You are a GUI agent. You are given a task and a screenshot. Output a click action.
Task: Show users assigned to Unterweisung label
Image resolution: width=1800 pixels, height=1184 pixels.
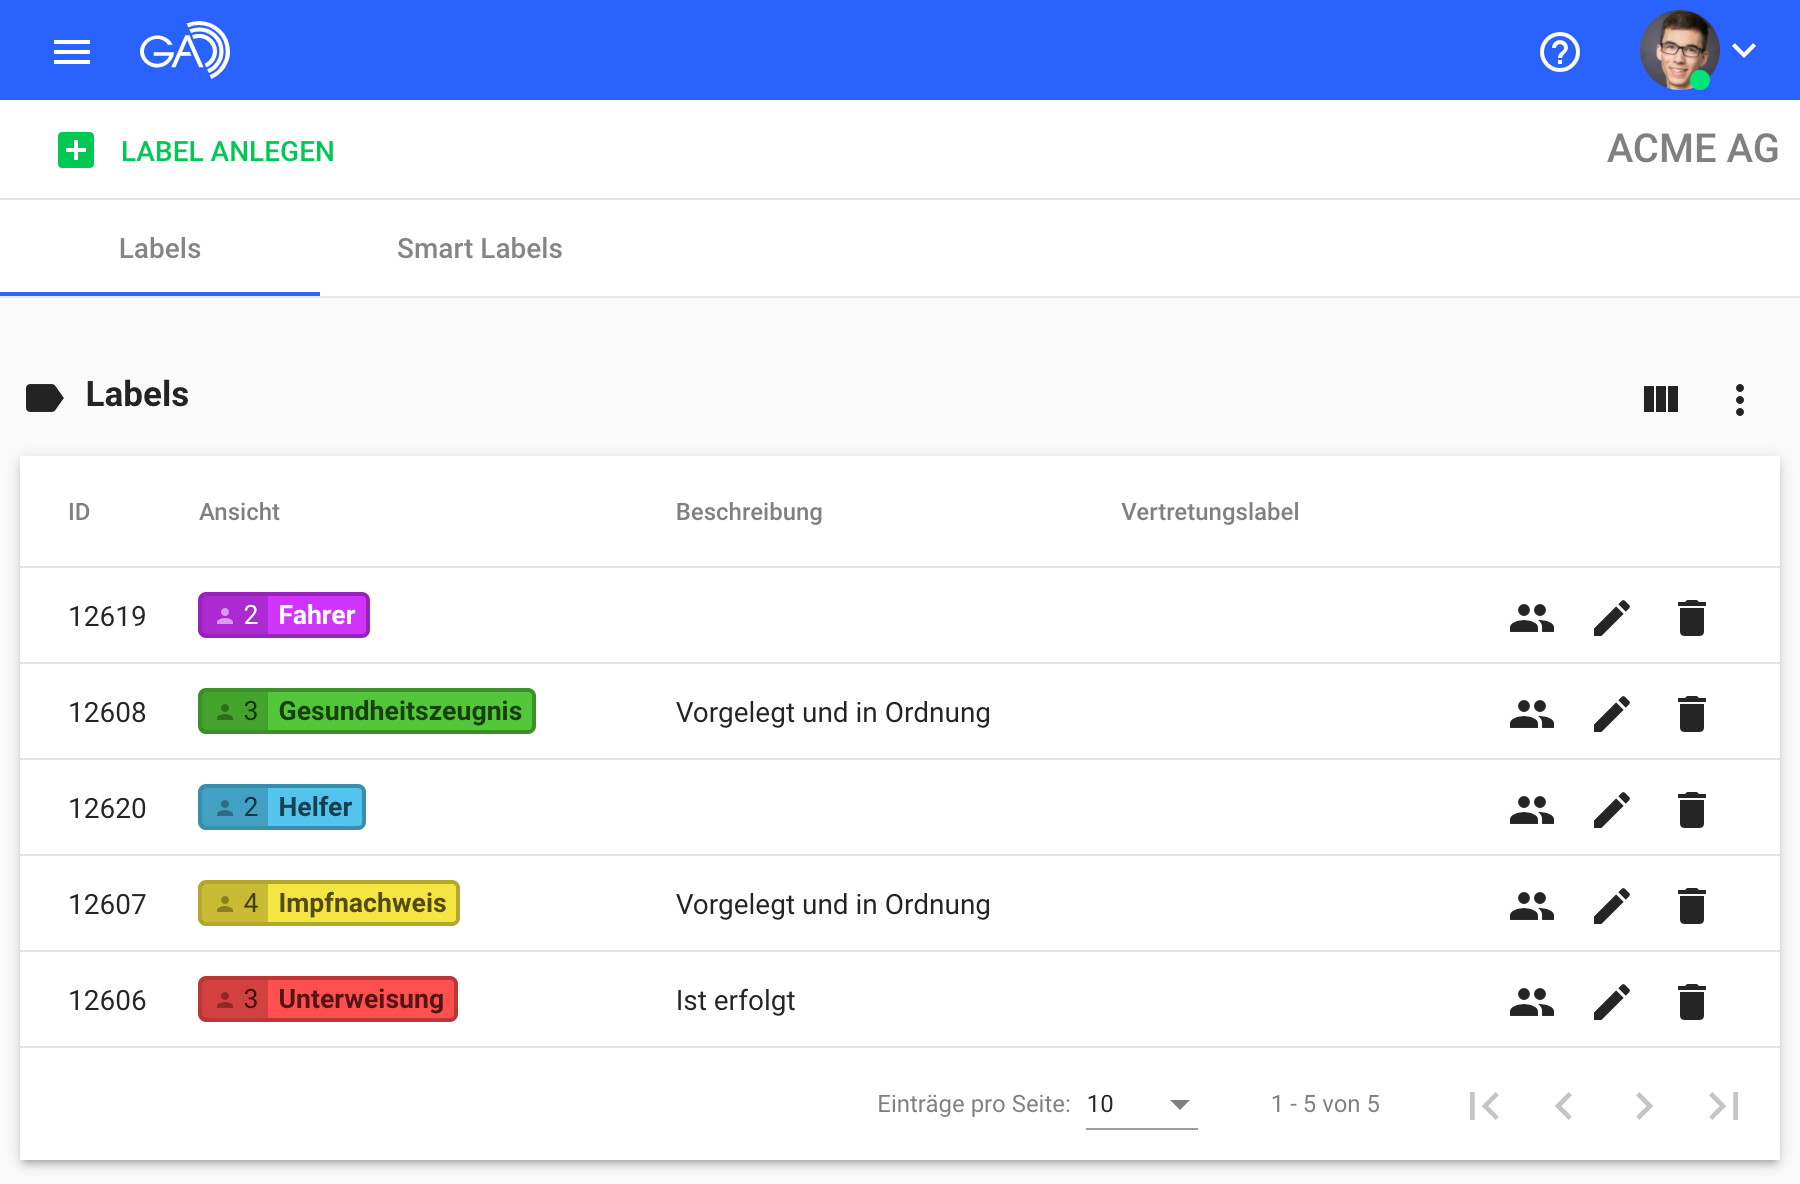[x=1531, y=1002]
